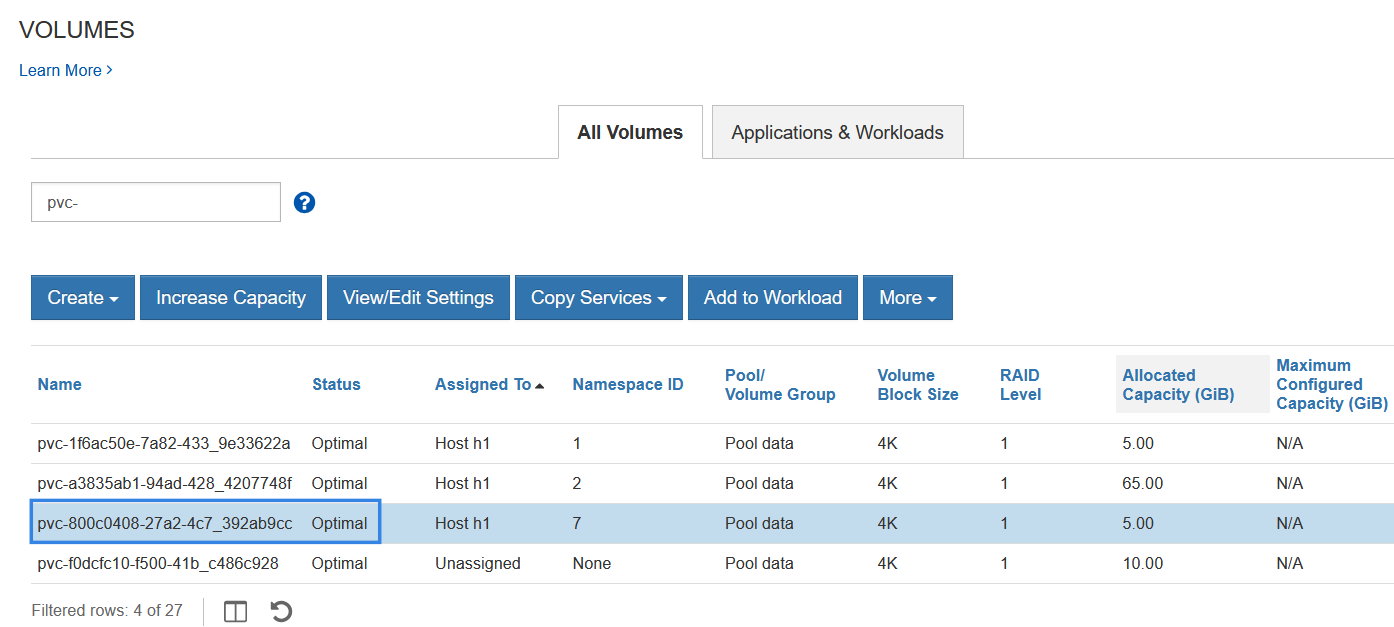
Task: Click View/Edit Settings button
Action: (x=418, y=298)
